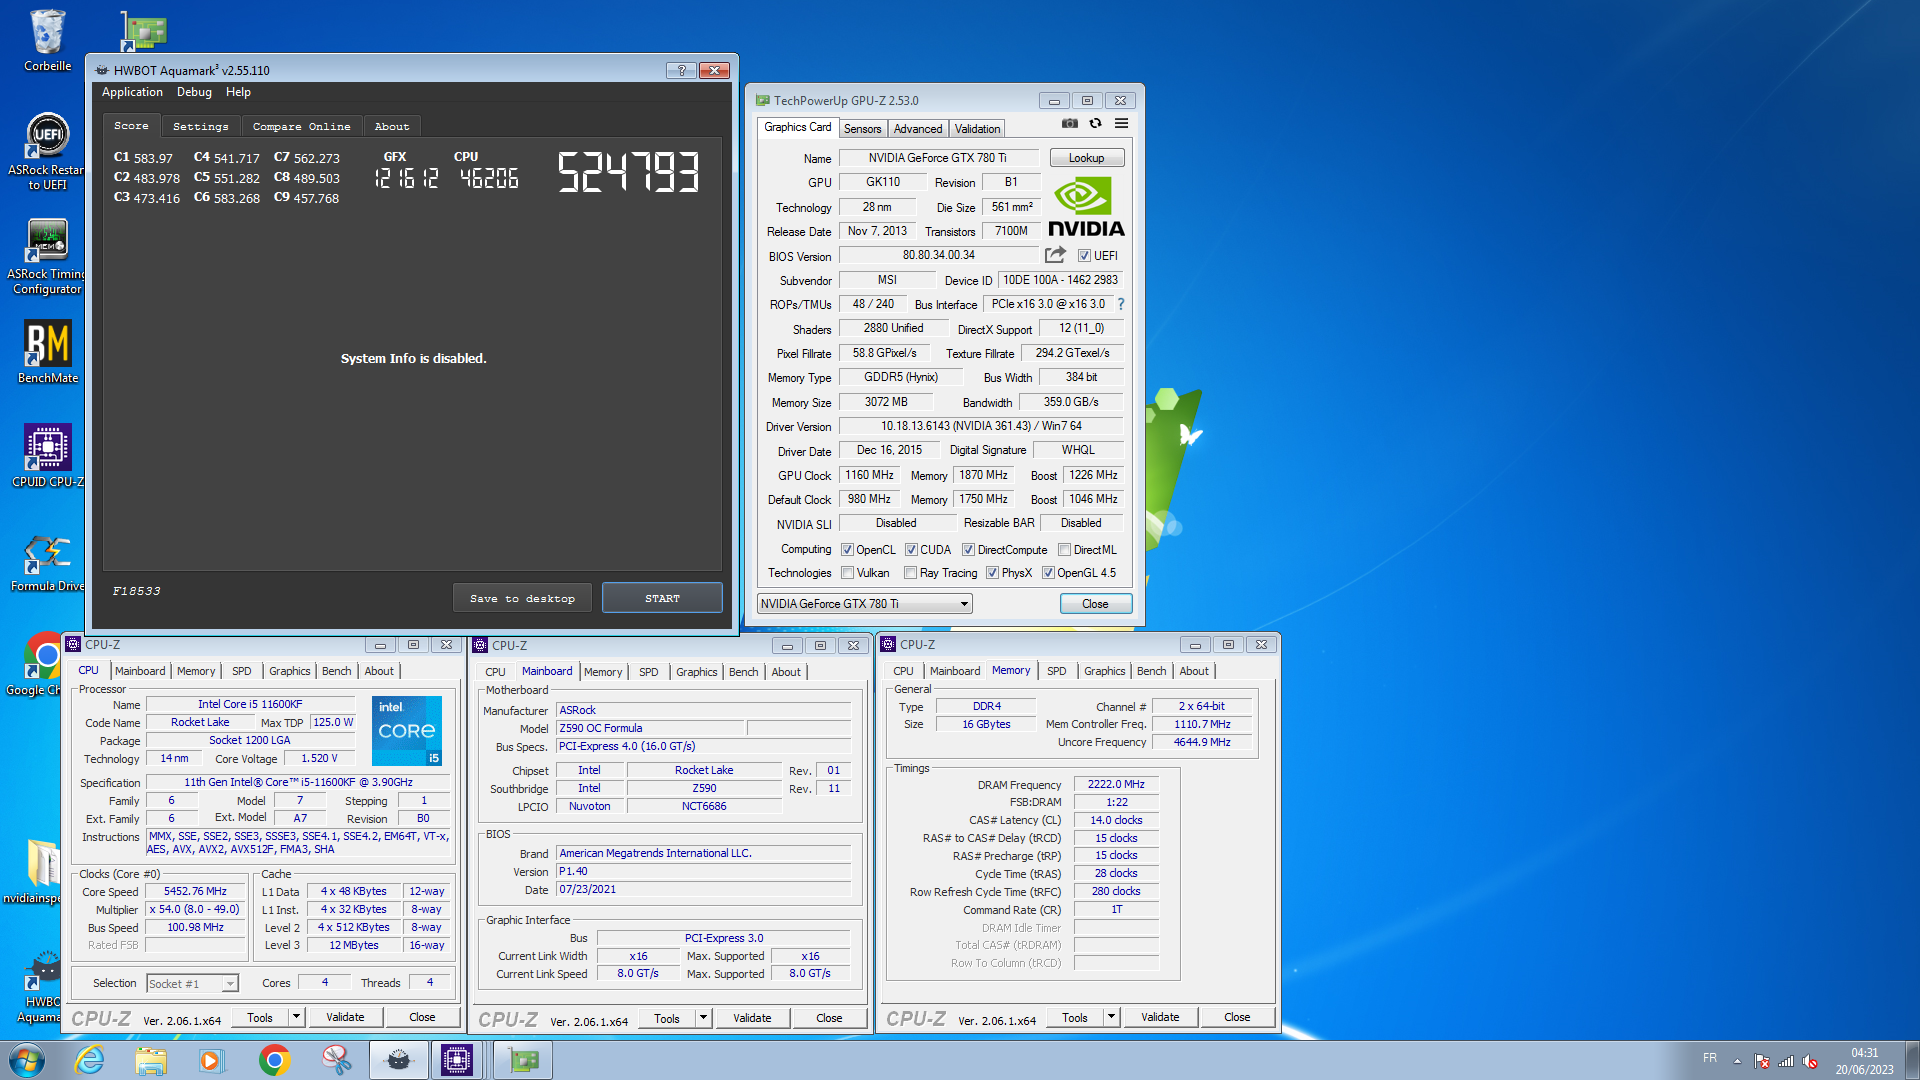The height and width of the screenshot is (1080, 1920).
Task: Click the GPU-Z screenshot camera icon
Action: coord(1070,124)
